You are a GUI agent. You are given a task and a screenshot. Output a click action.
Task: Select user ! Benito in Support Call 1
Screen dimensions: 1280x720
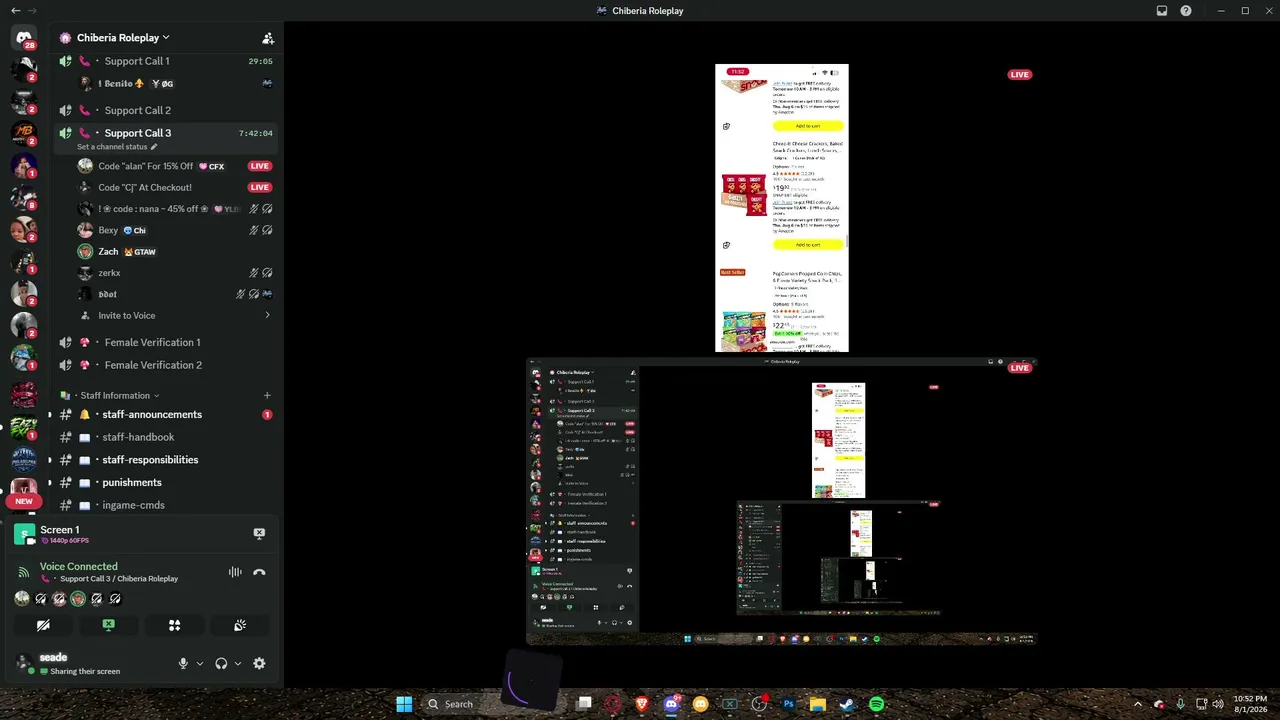[175, 83]
